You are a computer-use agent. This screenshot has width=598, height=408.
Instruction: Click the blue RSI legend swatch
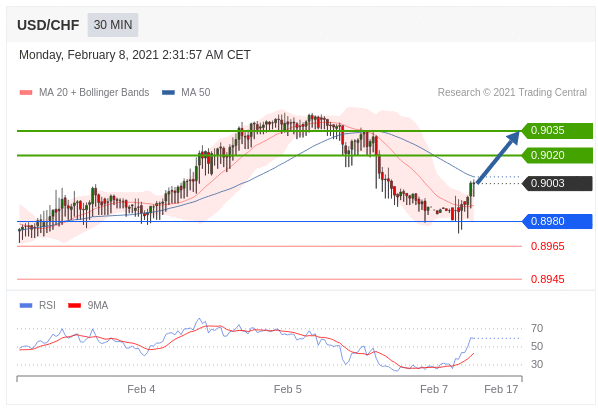coord(26,305)
